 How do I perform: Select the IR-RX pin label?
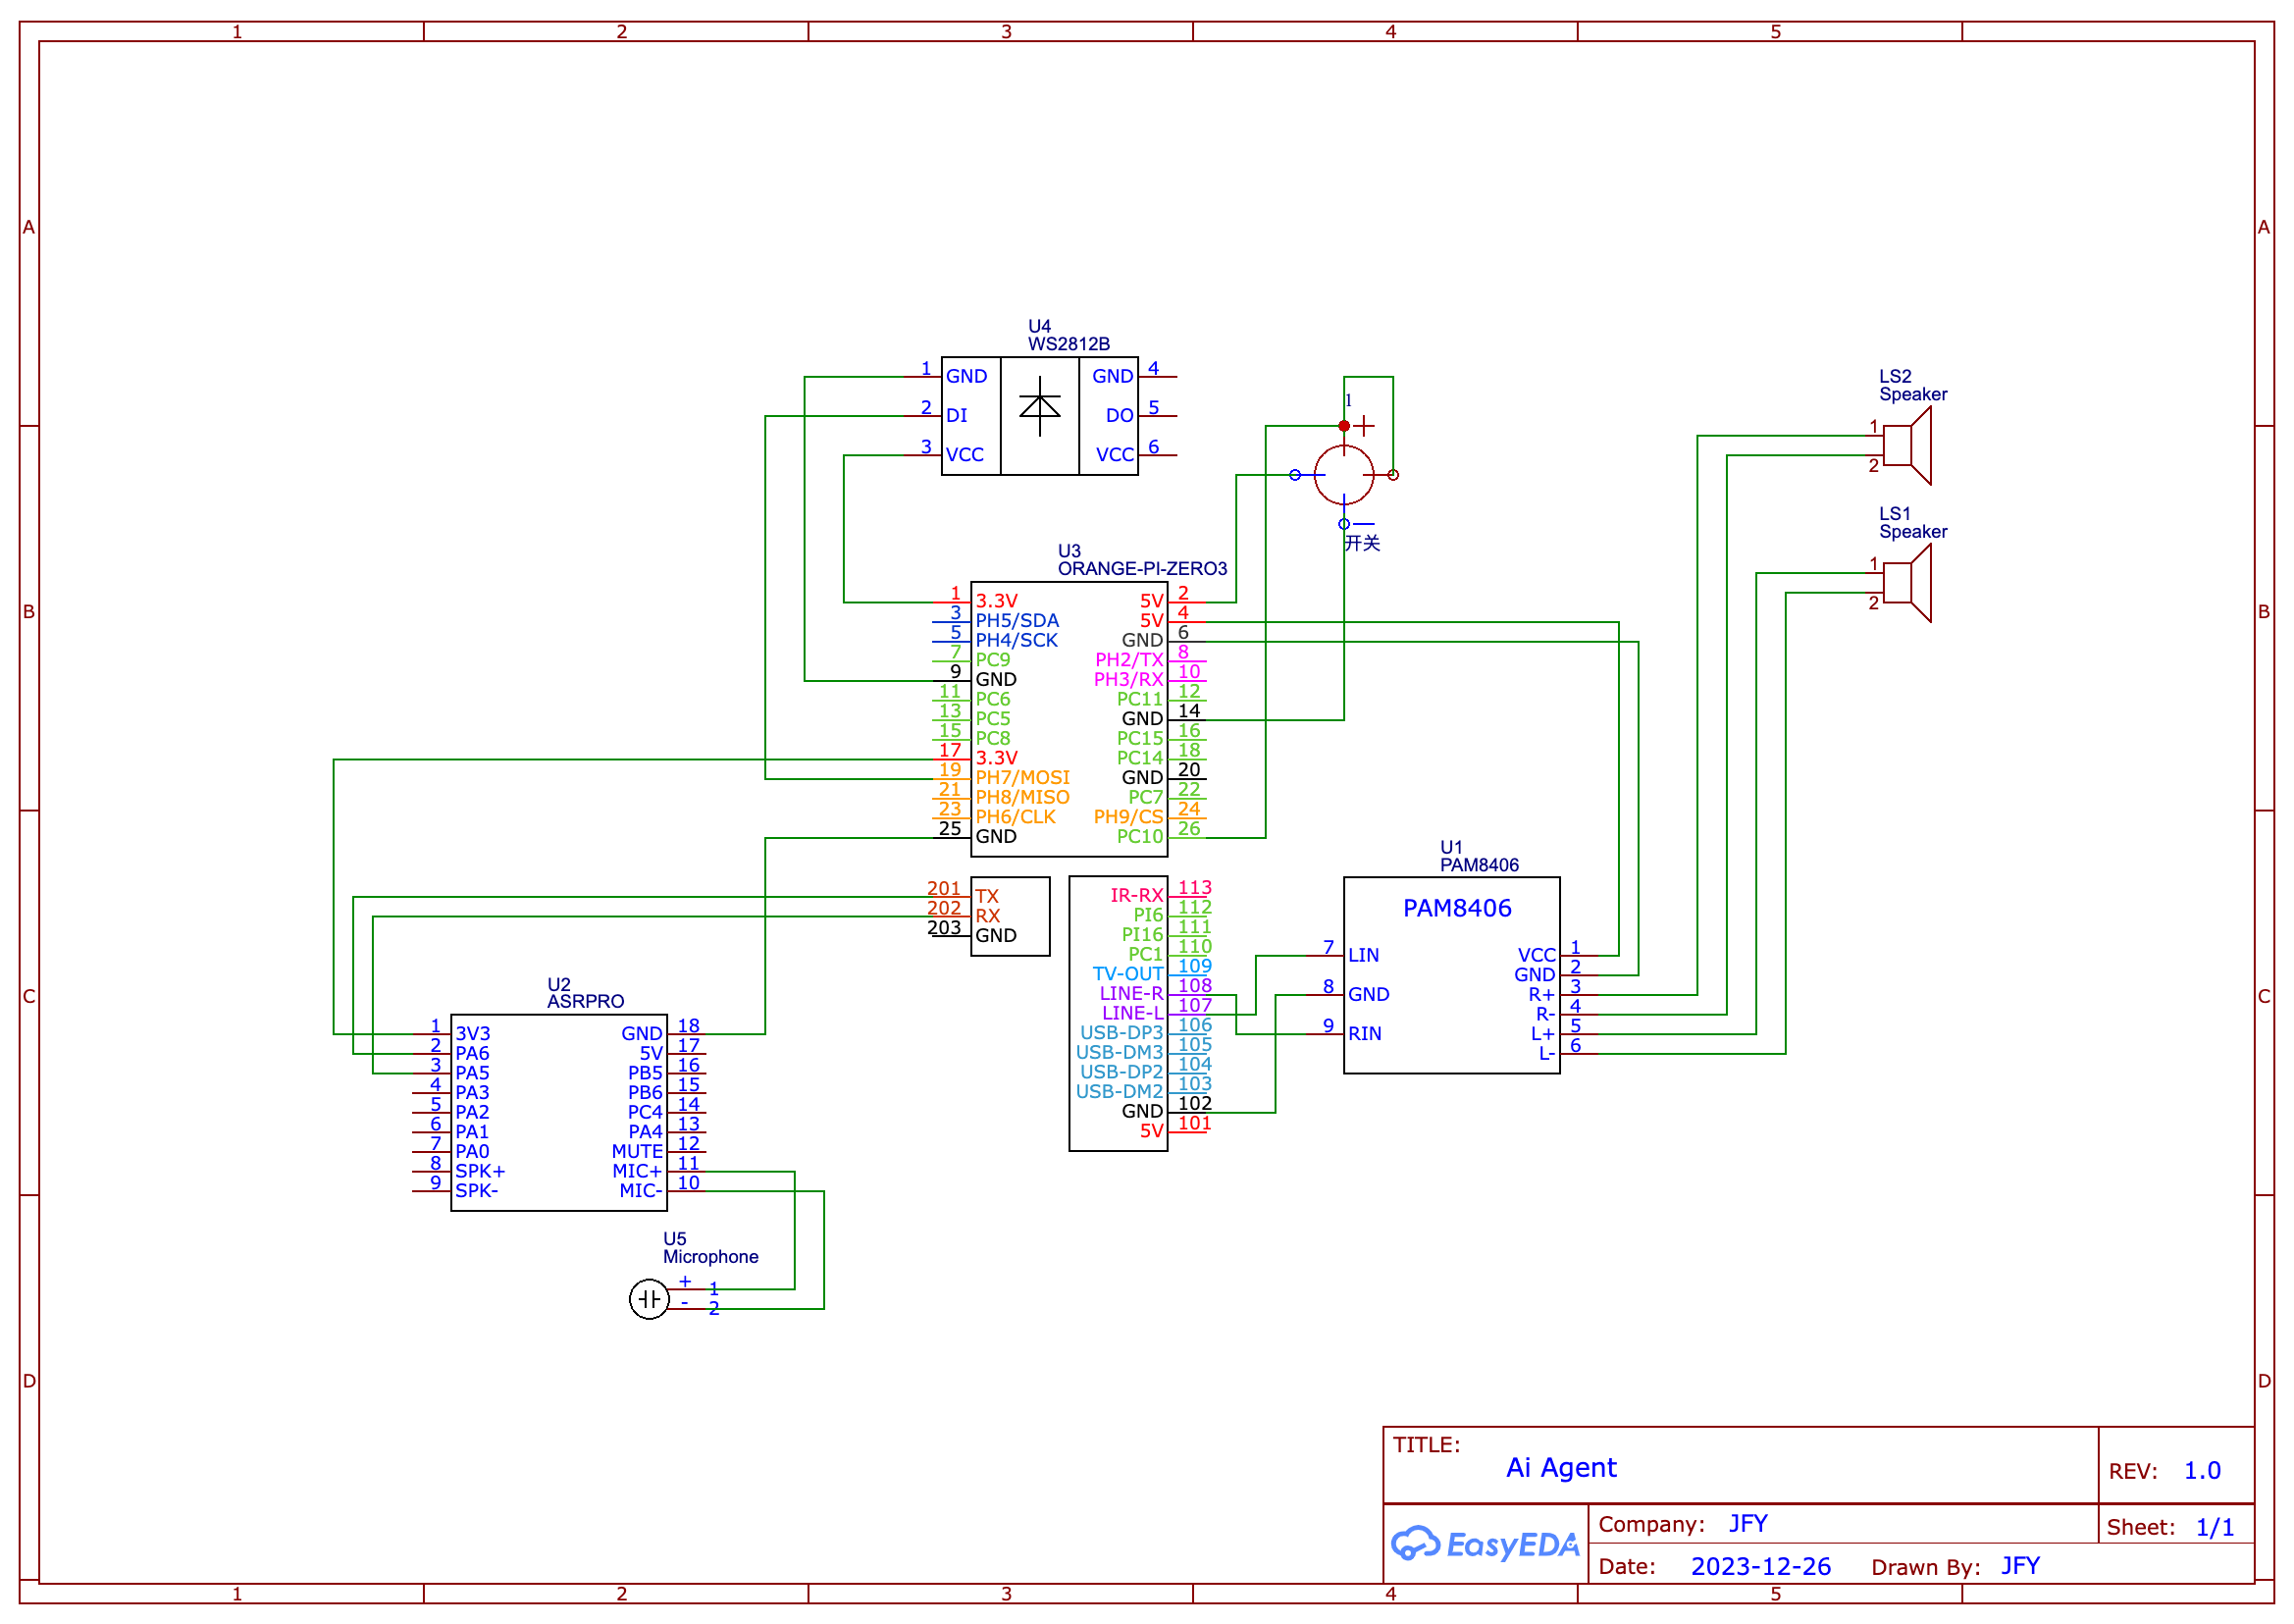click(x=1137, y=896)
